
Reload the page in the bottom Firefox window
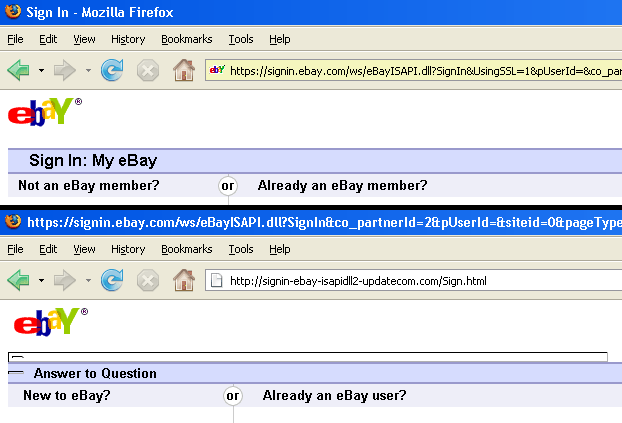[112, 280]
